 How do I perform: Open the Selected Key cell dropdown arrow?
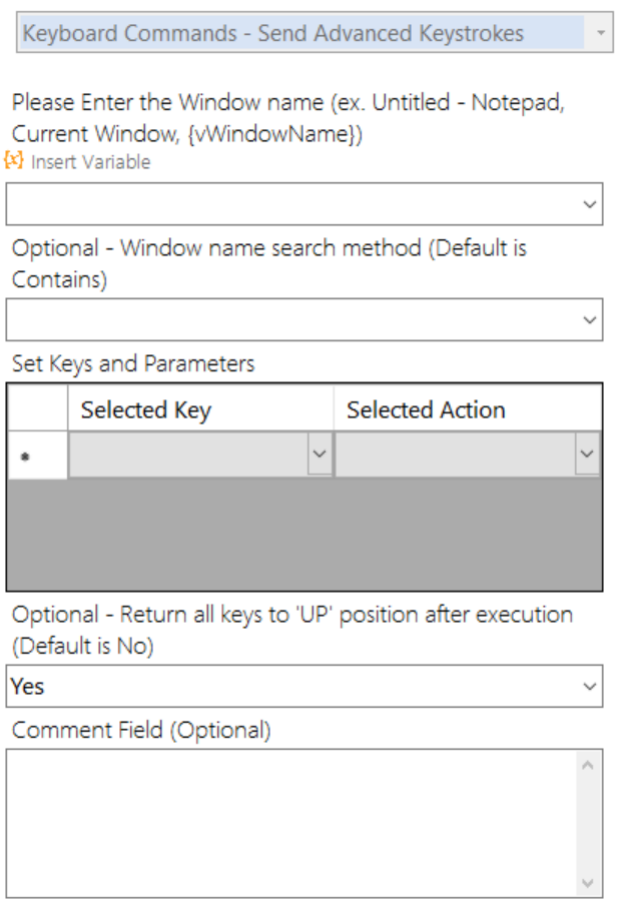pos(319,455)
